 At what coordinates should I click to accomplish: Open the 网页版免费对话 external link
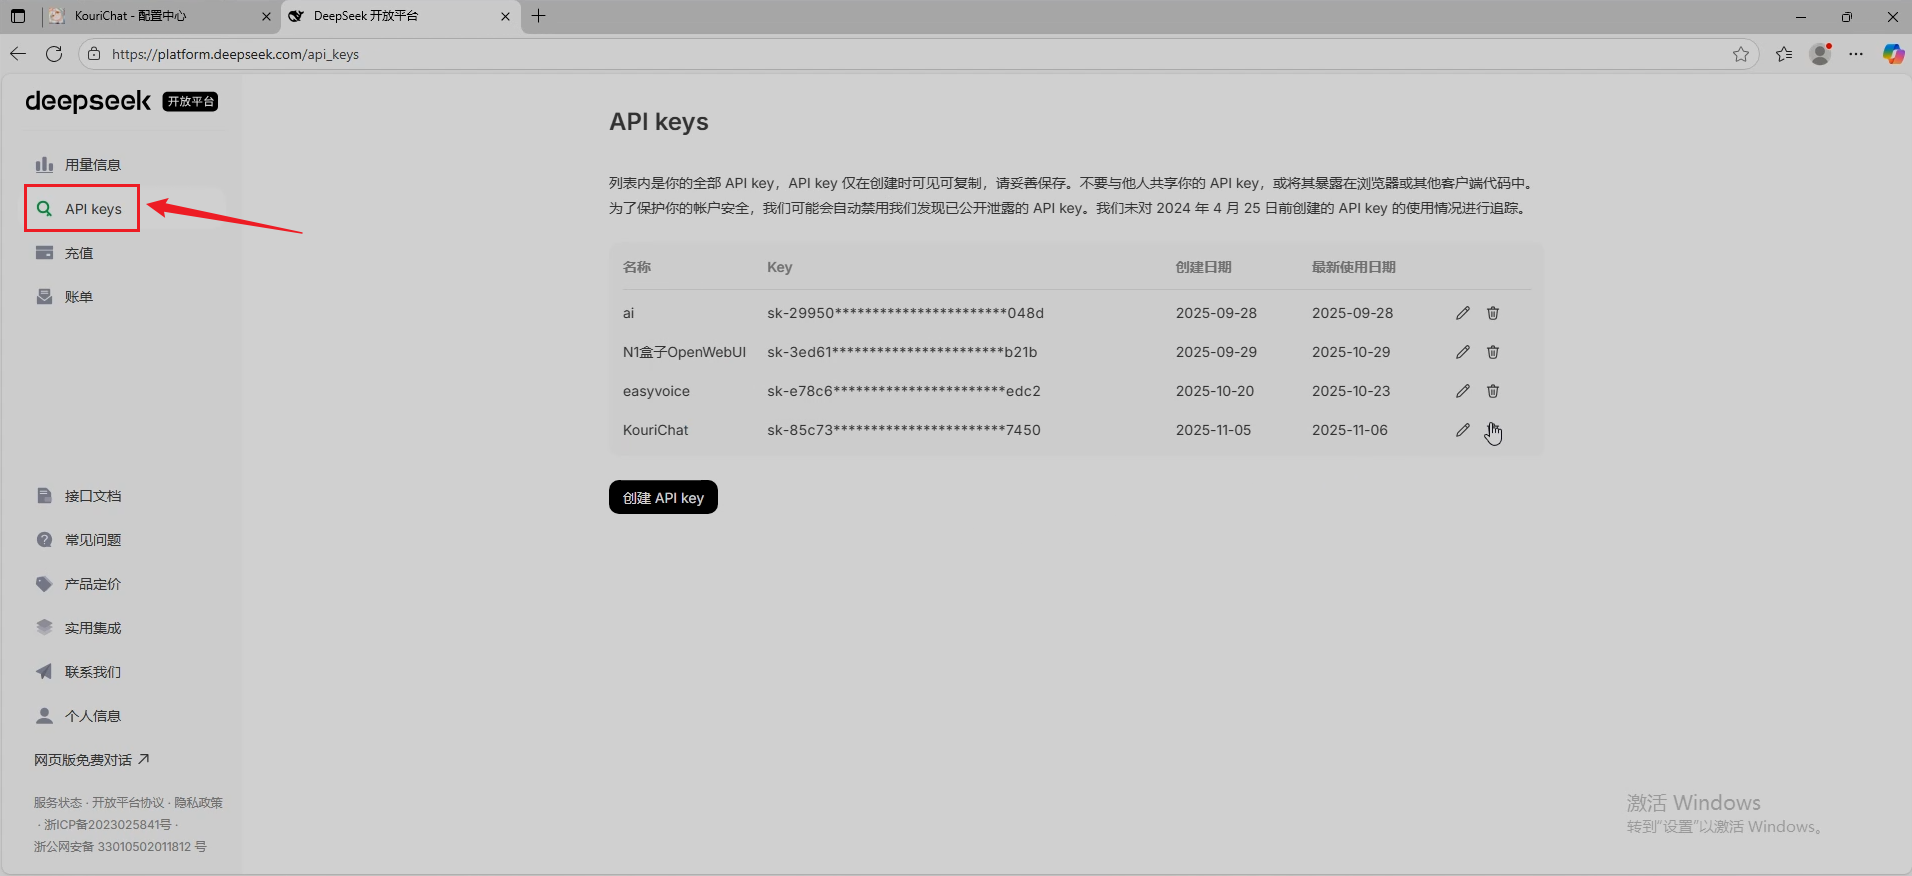pos(91,760)
